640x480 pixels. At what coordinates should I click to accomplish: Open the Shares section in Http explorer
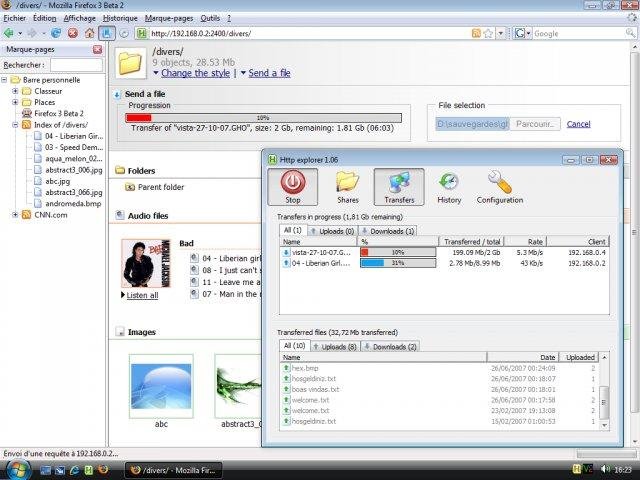[x=347, y=187]
